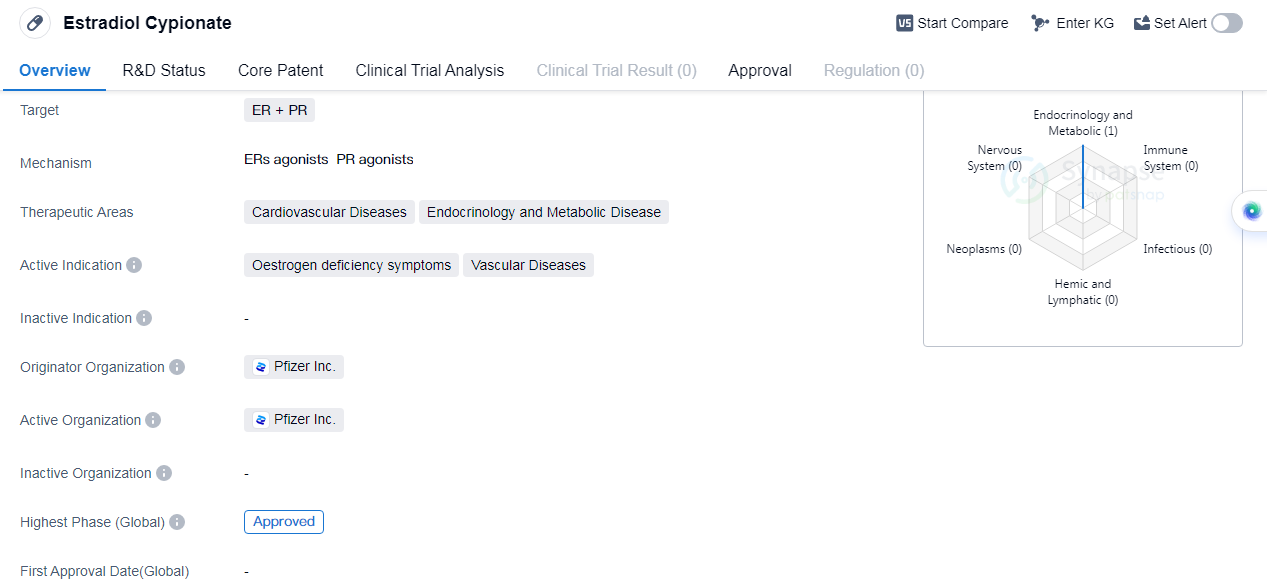Screen dimensions: 1267x588
Task: Click info icon beside Highest Phase (Global)
Action: [x=177, y=522]
